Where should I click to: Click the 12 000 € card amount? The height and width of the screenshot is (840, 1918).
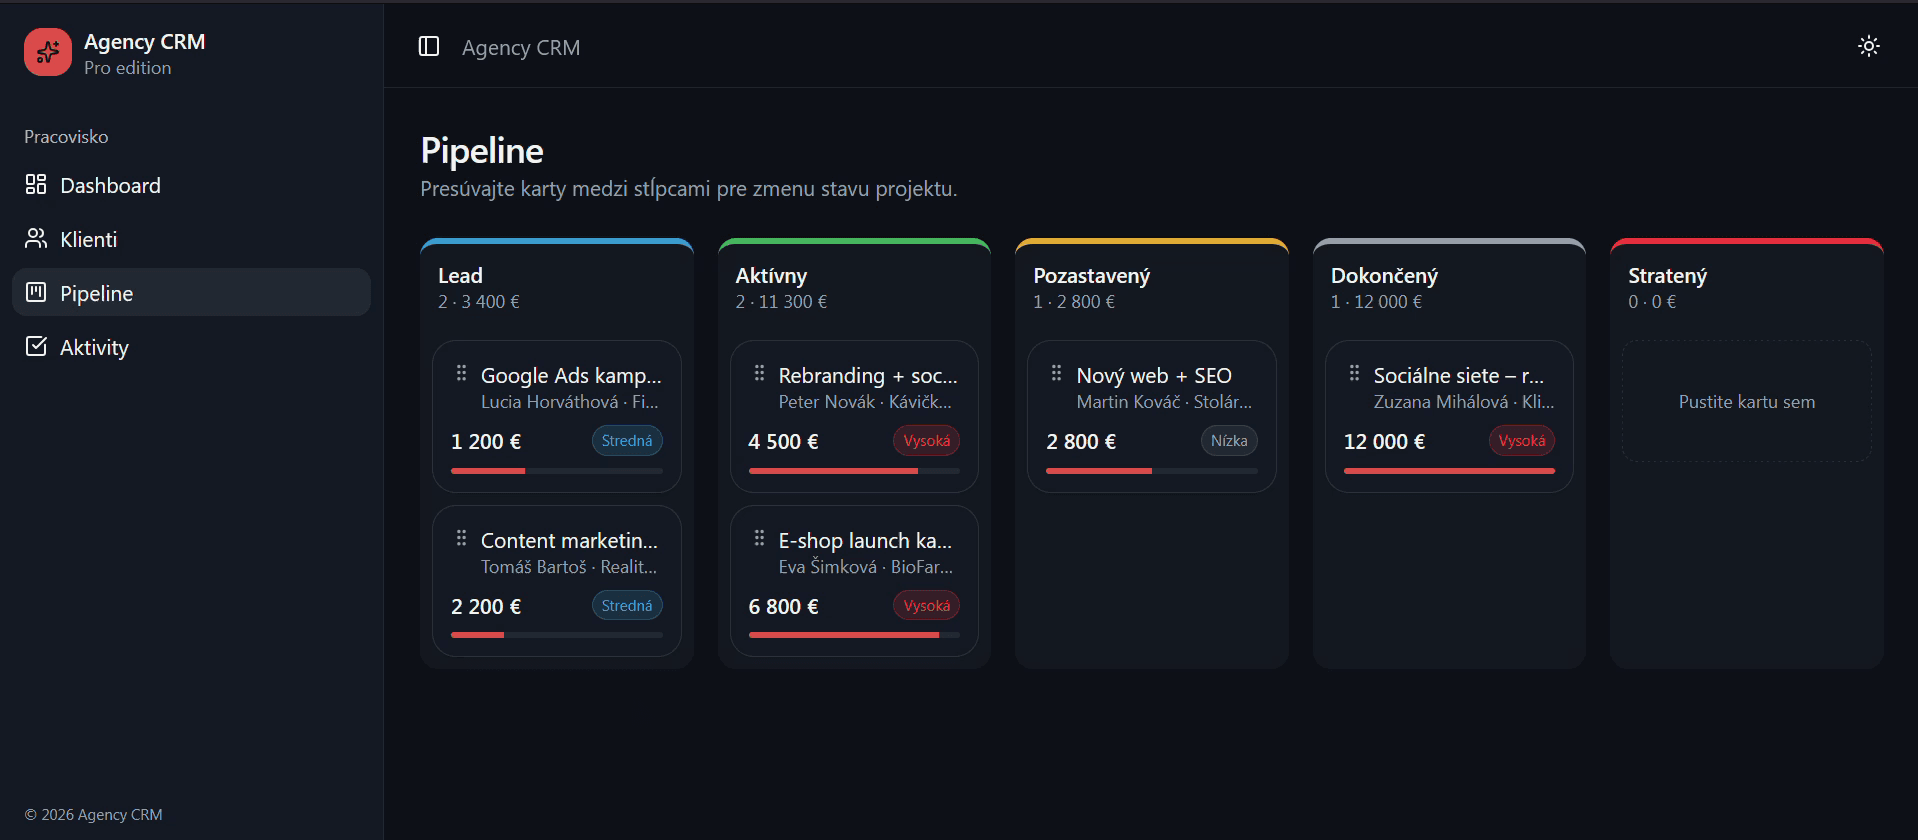click(x=1384, y=442)
